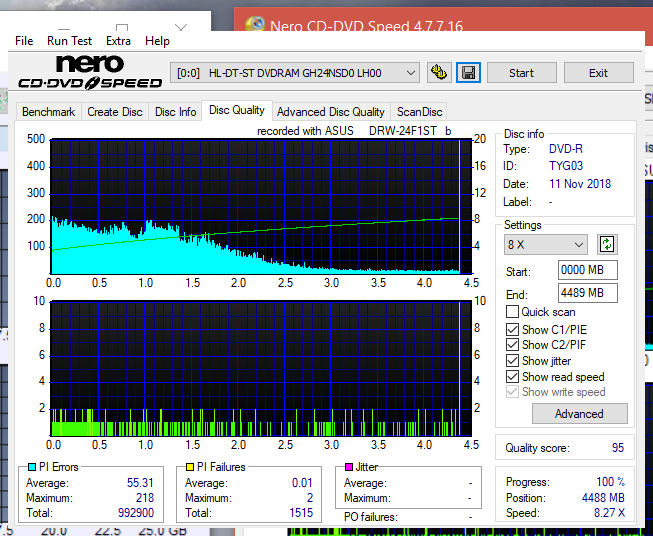This screenshot has width=653, height=536.
Task: Toggle Show jitter checkbox
Action: (x=512, y=361)
